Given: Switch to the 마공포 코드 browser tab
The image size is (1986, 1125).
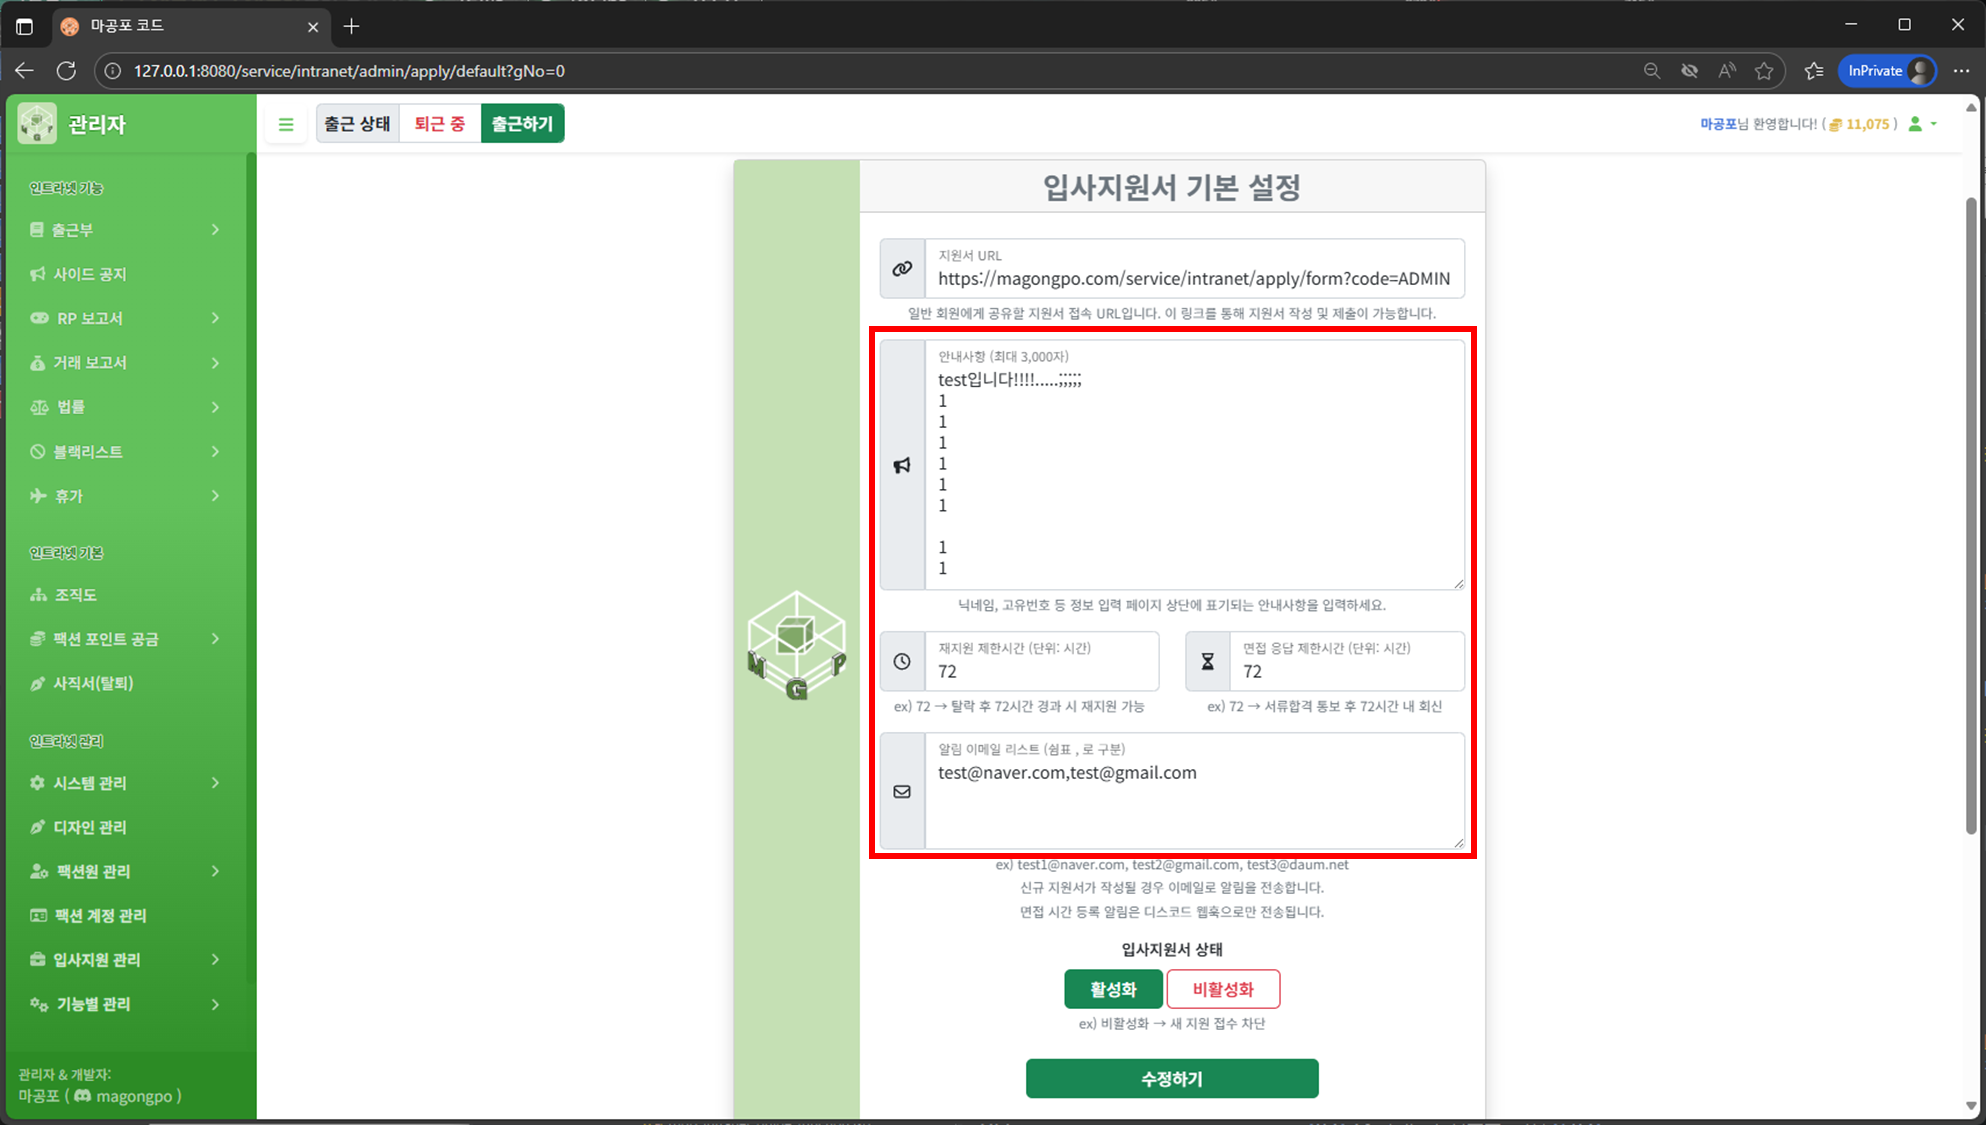Looking at the screenshot, I should pos(190,26).
